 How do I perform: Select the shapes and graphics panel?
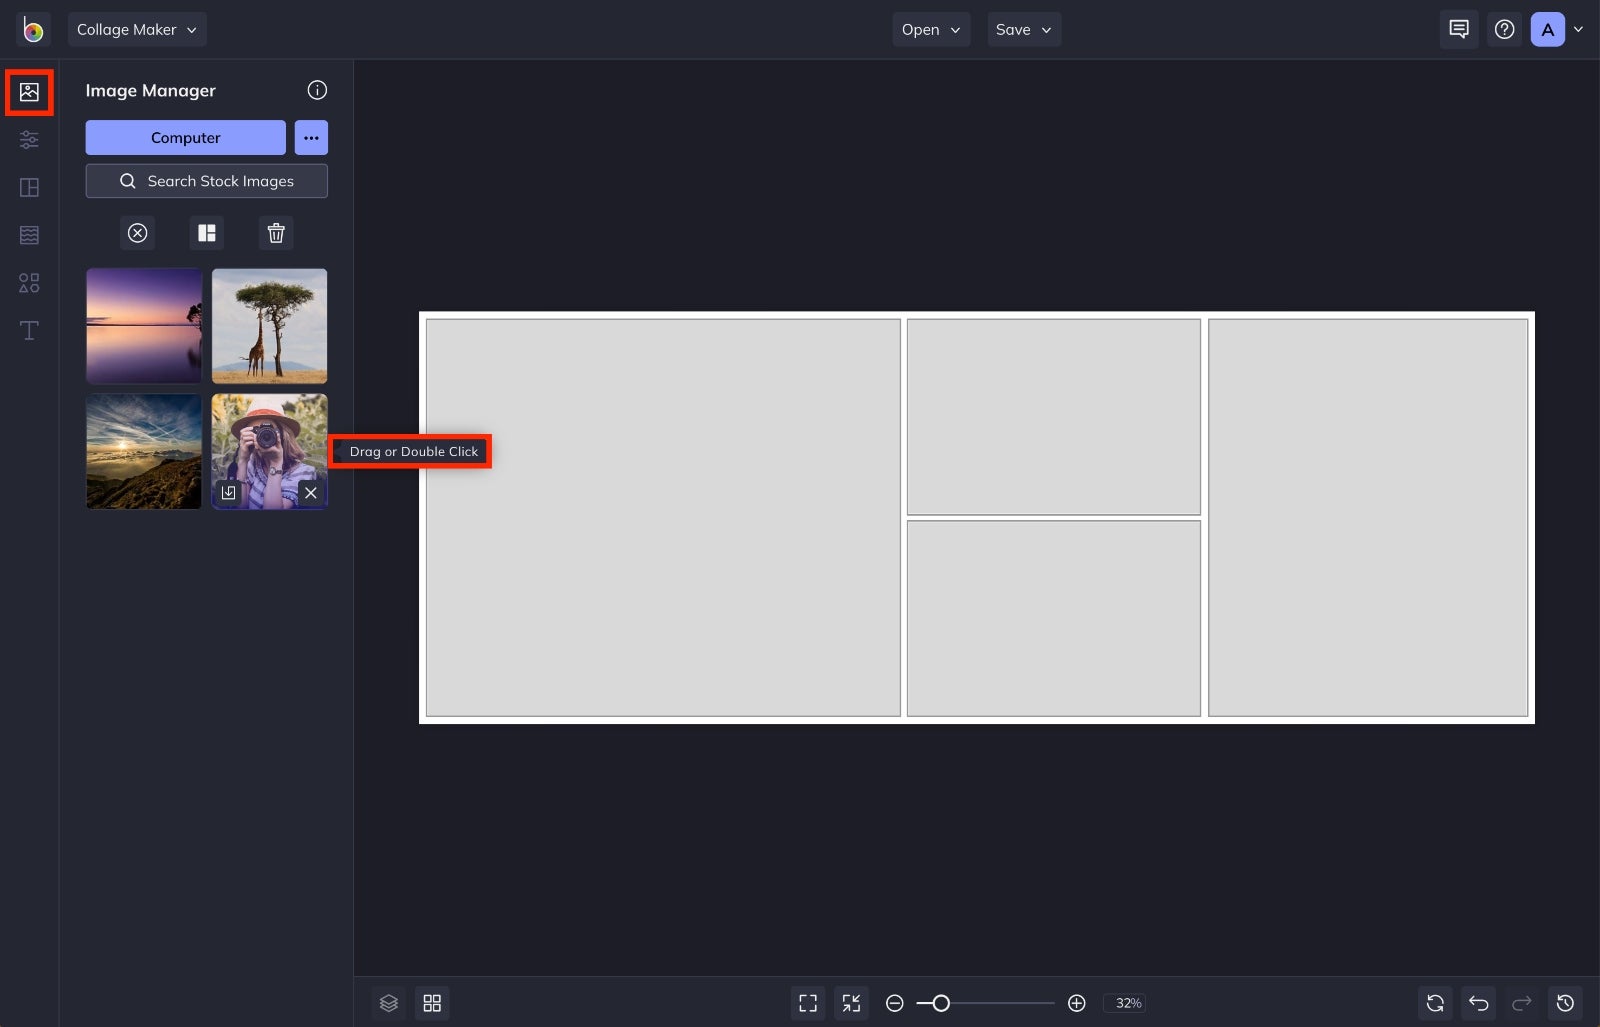(29, 283)
